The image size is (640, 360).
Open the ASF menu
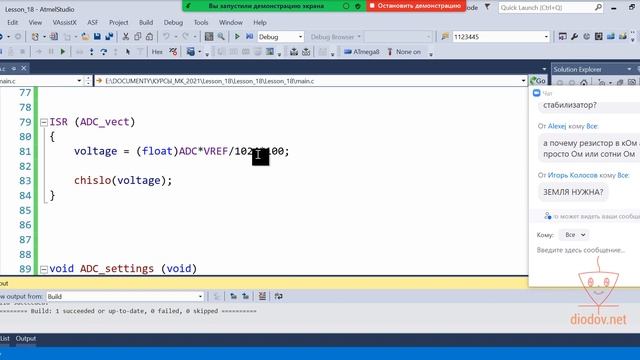pos(93,22)
